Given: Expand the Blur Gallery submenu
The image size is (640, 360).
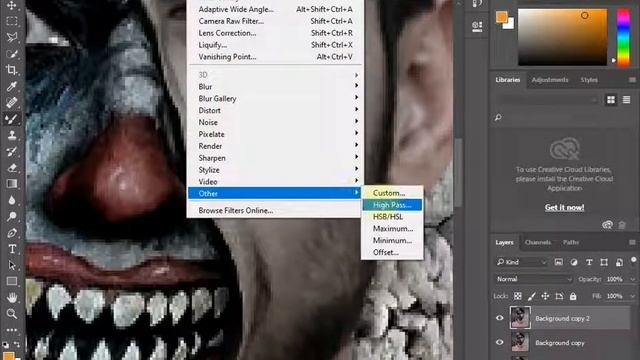Looking at the screenshot, I should point(275,98).
